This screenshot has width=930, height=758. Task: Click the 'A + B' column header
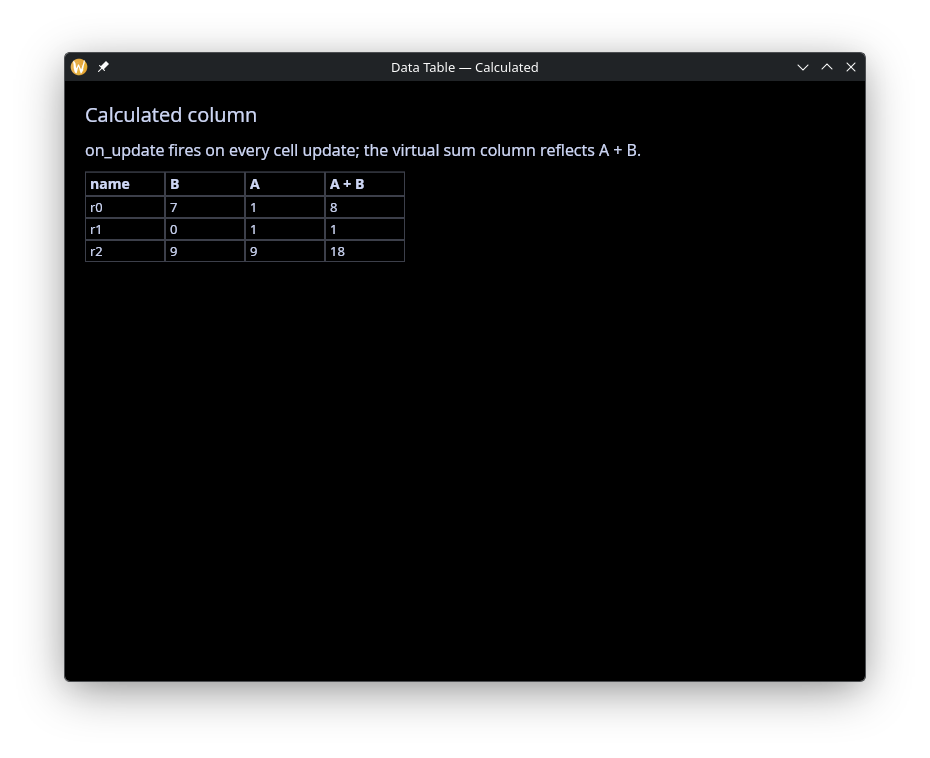tap(365, 184)
